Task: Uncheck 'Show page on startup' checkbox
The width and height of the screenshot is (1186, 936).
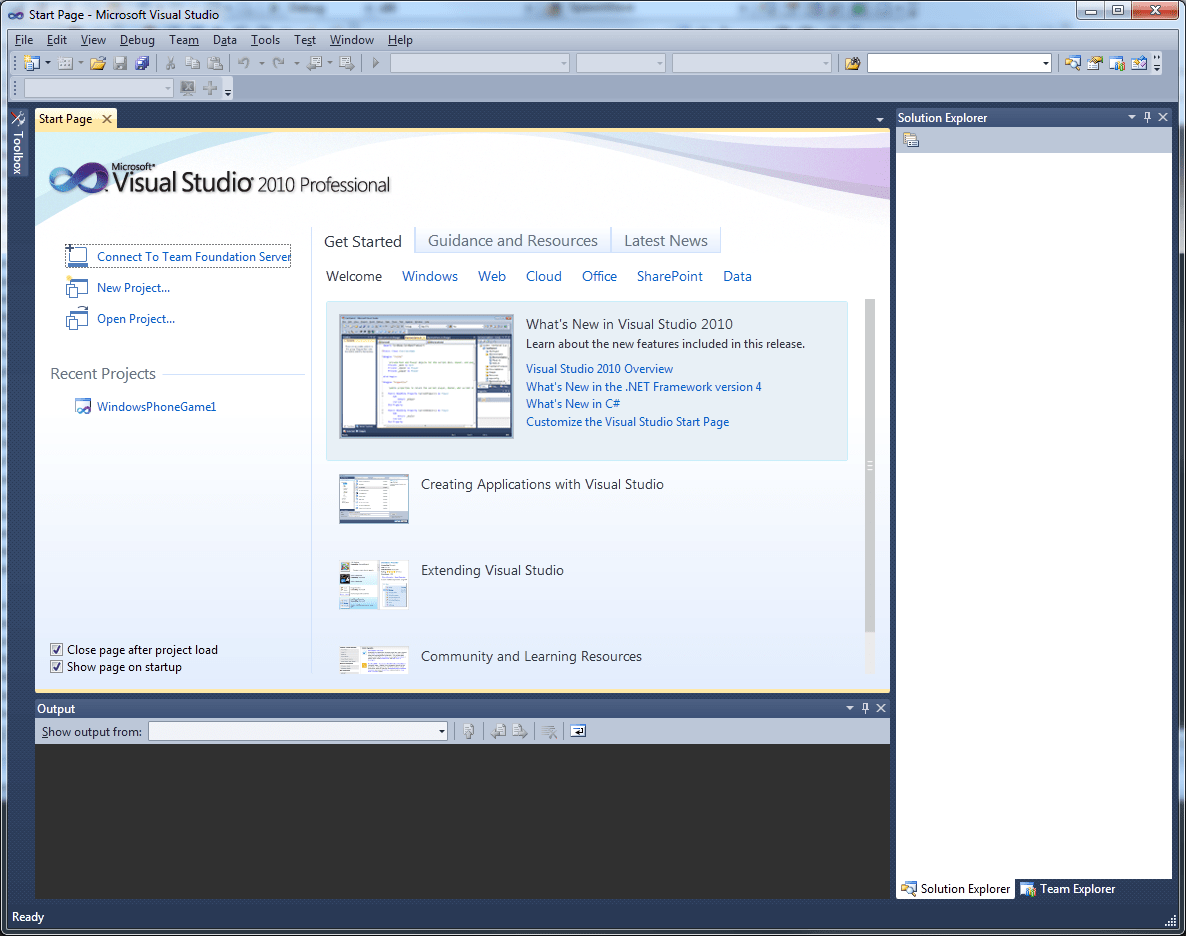Action: click(56, 667)
